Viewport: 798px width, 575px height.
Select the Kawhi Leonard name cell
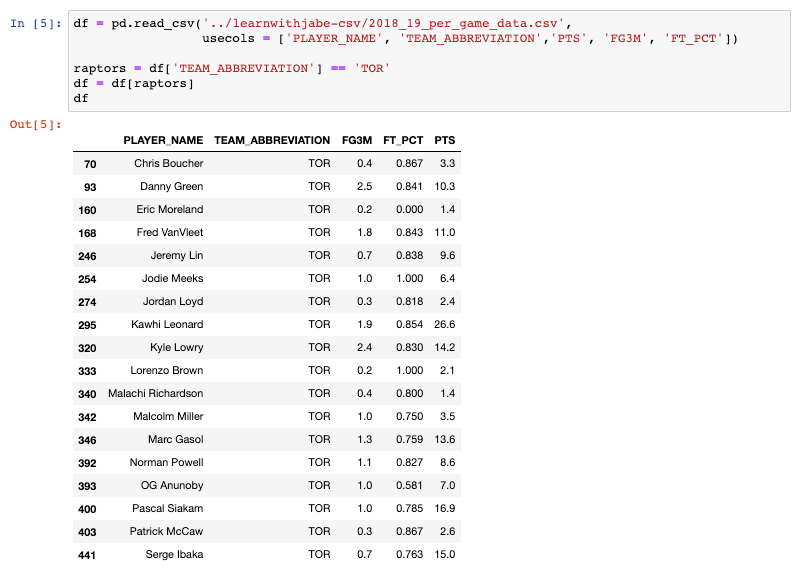point(167,324)
